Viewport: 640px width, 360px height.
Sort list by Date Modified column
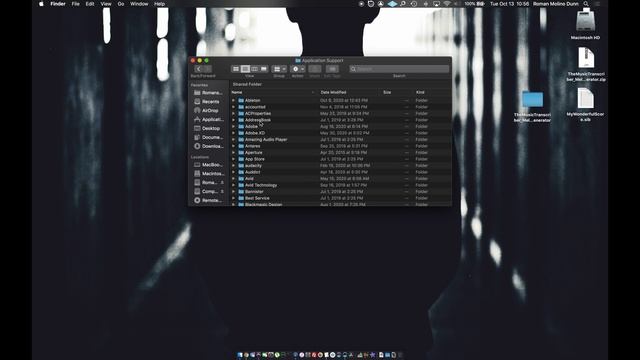point(349,92)
